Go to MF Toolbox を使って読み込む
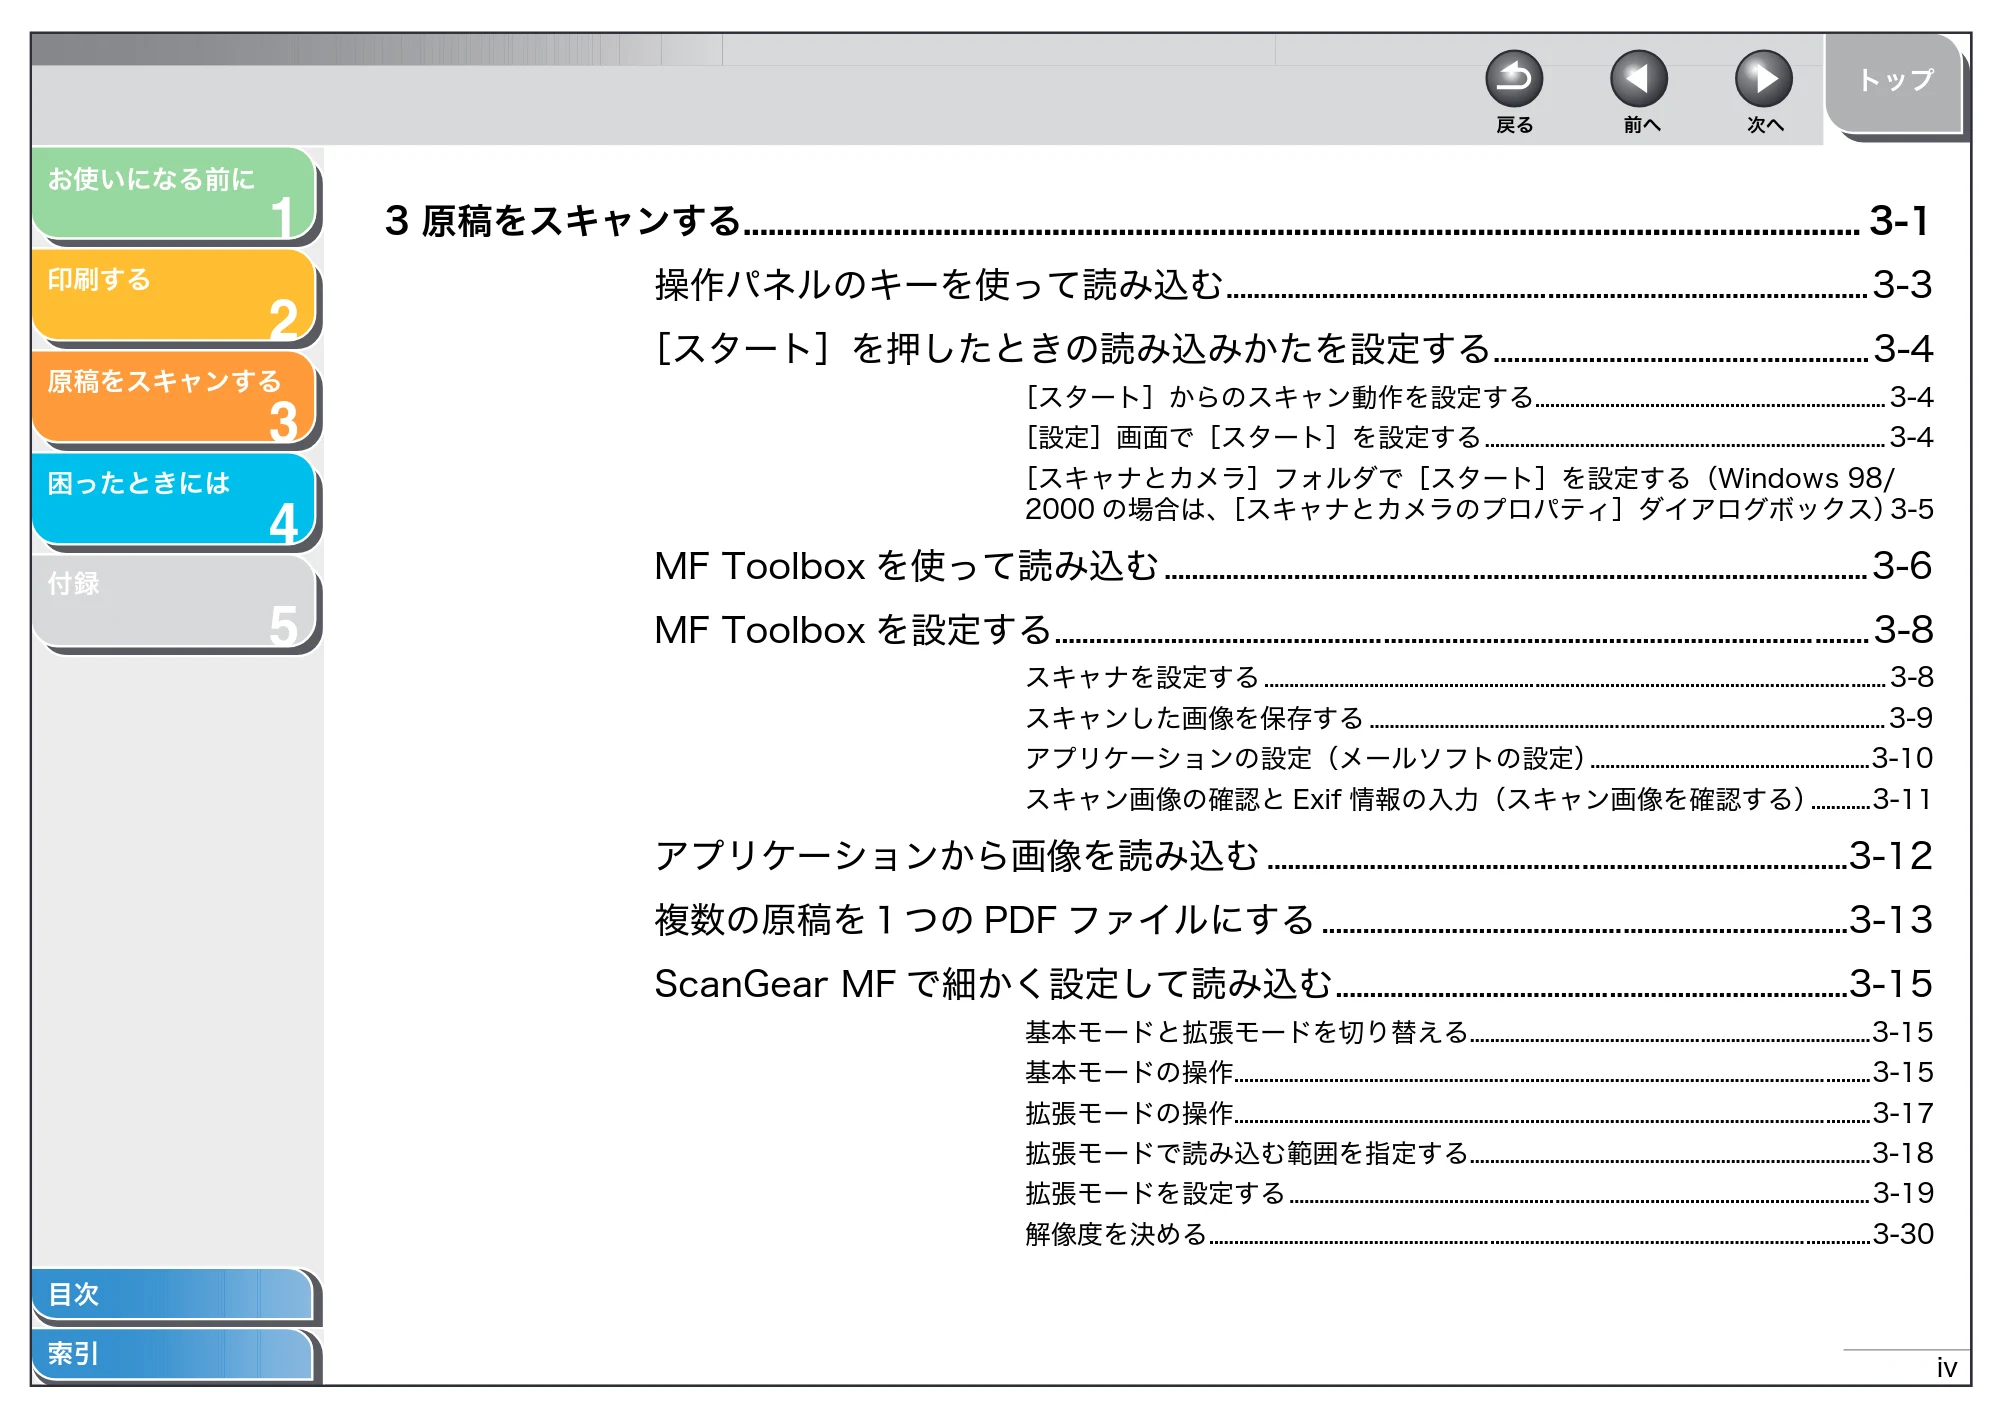This screenshot has width=2000, height=1415. coord(1293,566)
